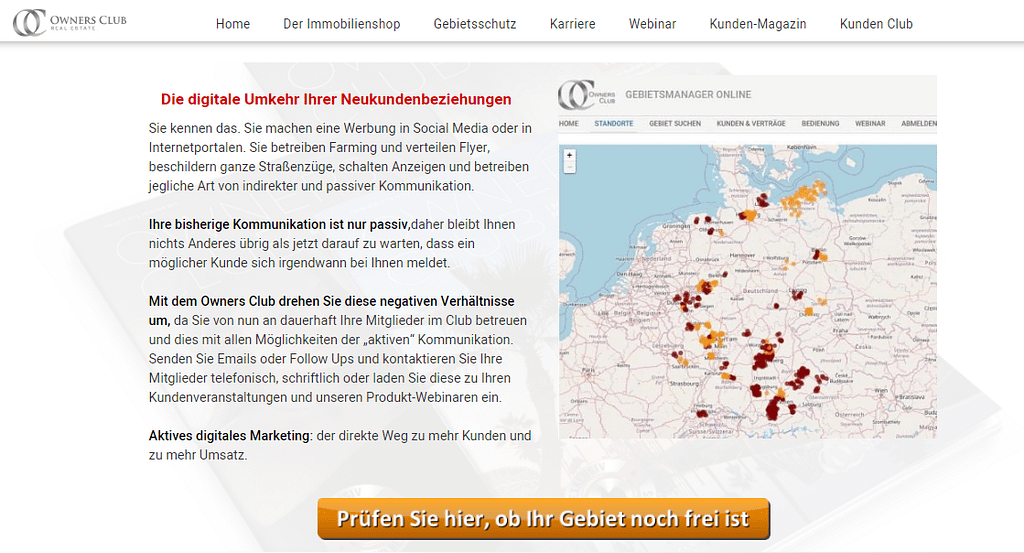Click the 'GEBIETSMANAGER ONLINE' title text
The height and width of the screenshot is (553, 1024).
688,95
